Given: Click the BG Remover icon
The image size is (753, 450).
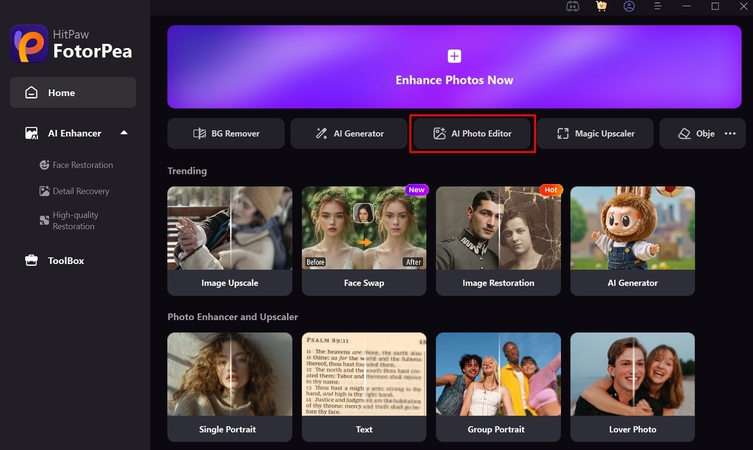Looking at the screenshot, I should 199,134.
